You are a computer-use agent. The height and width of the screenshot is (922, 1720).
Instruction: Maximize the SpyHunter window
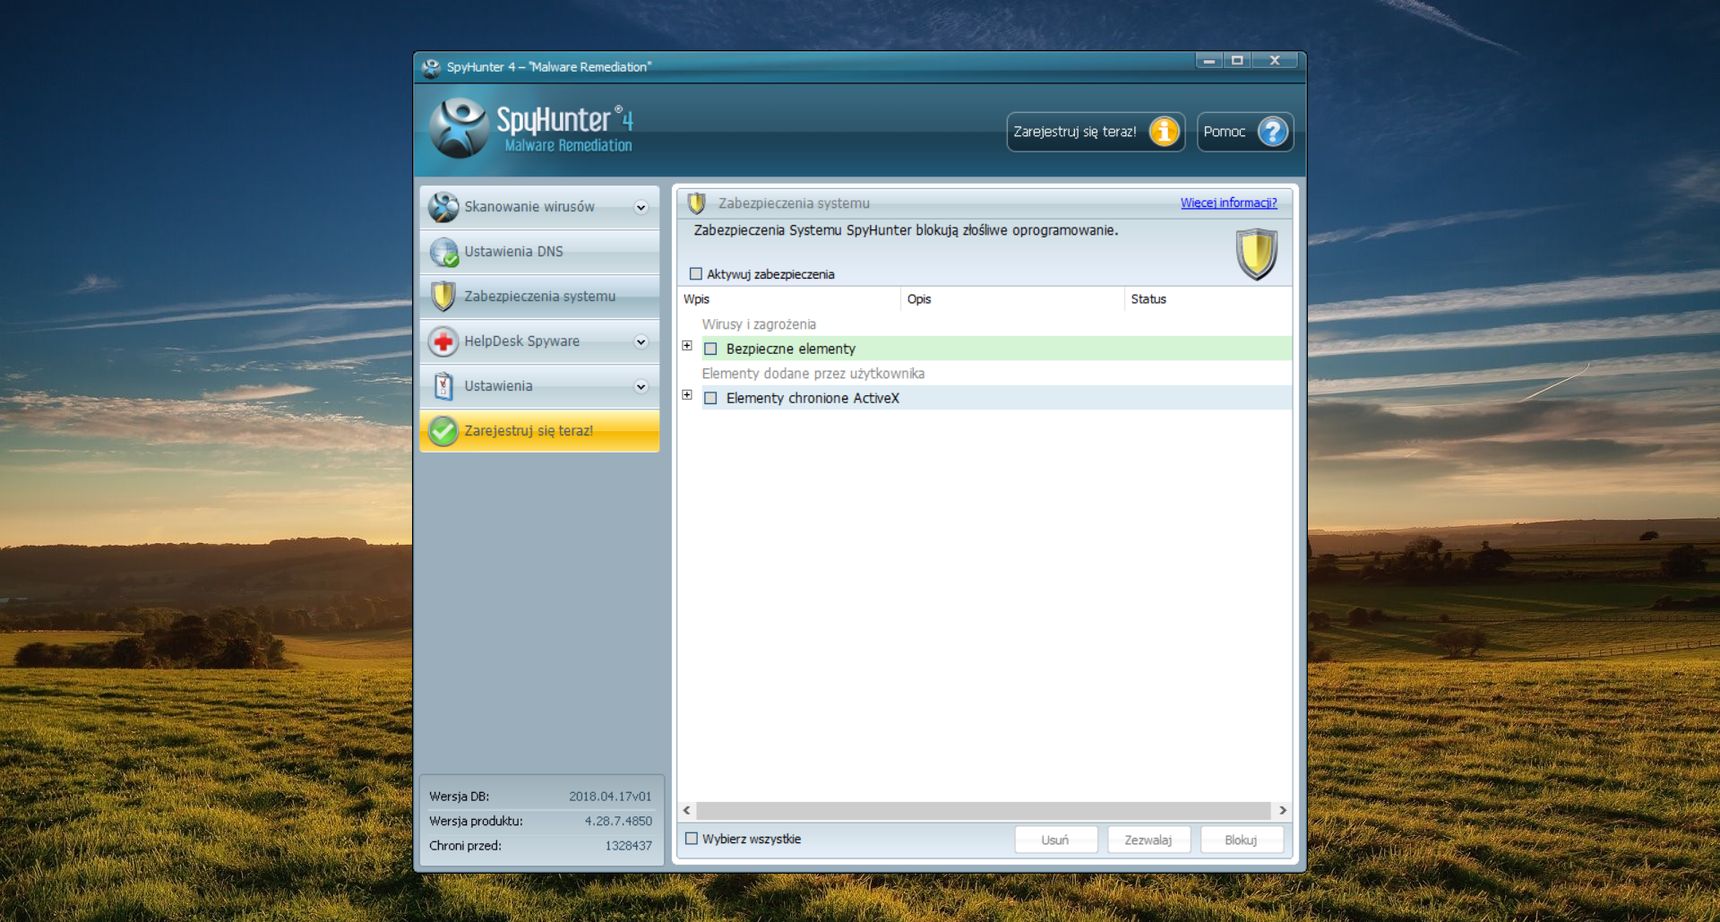tap(1237, 61)
